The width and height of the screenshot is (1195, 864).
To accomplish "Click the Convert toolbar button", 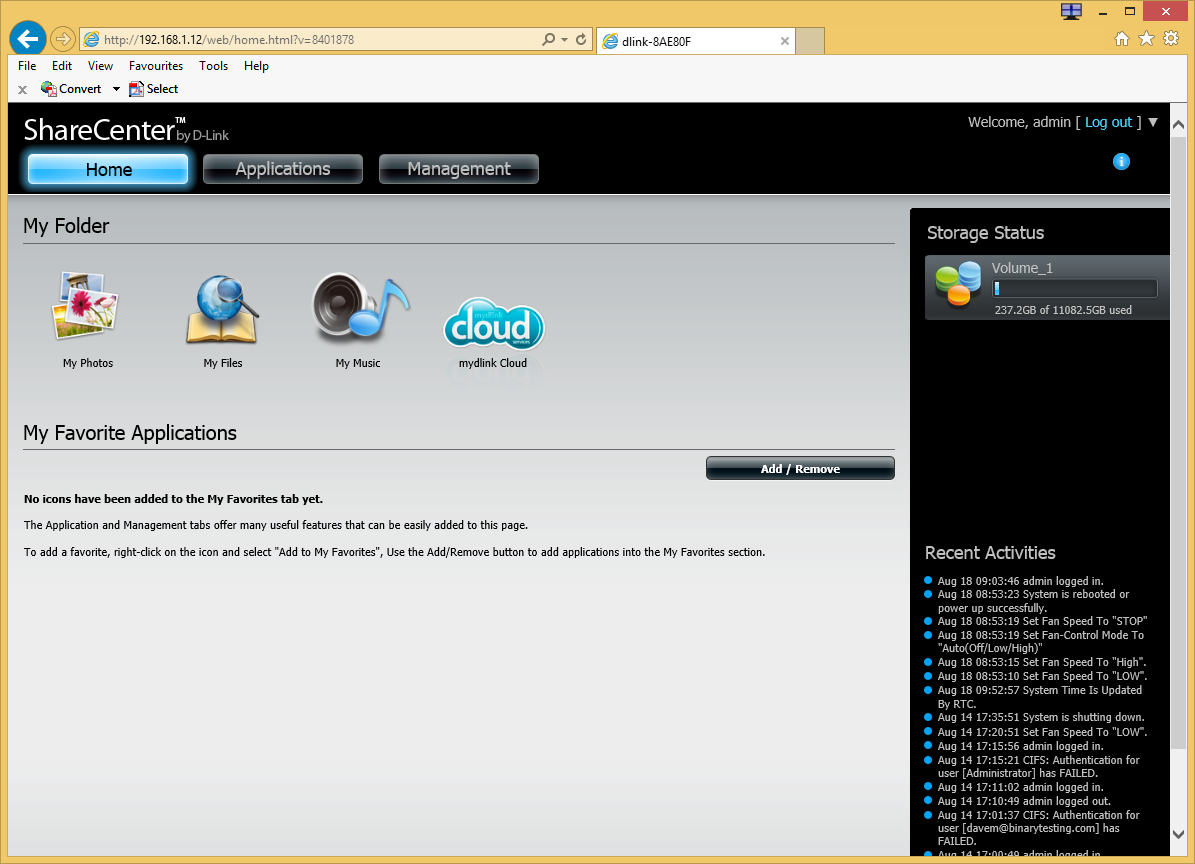I will (x=71, y=89).
